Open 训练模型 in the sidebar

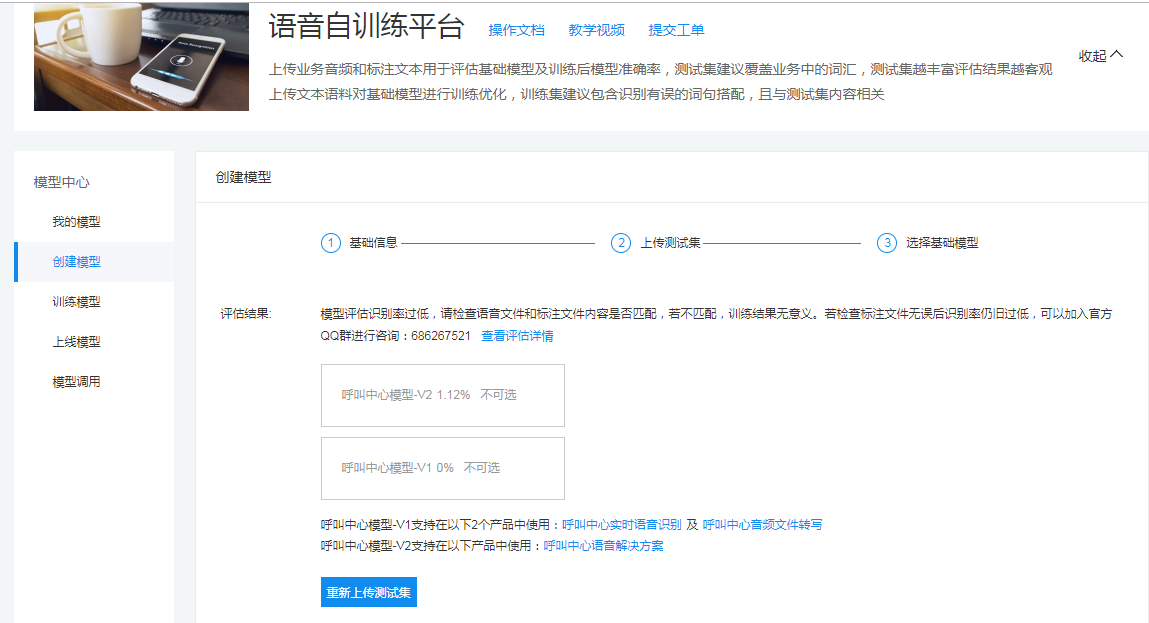pyautogui.click(x=76, y=302)
